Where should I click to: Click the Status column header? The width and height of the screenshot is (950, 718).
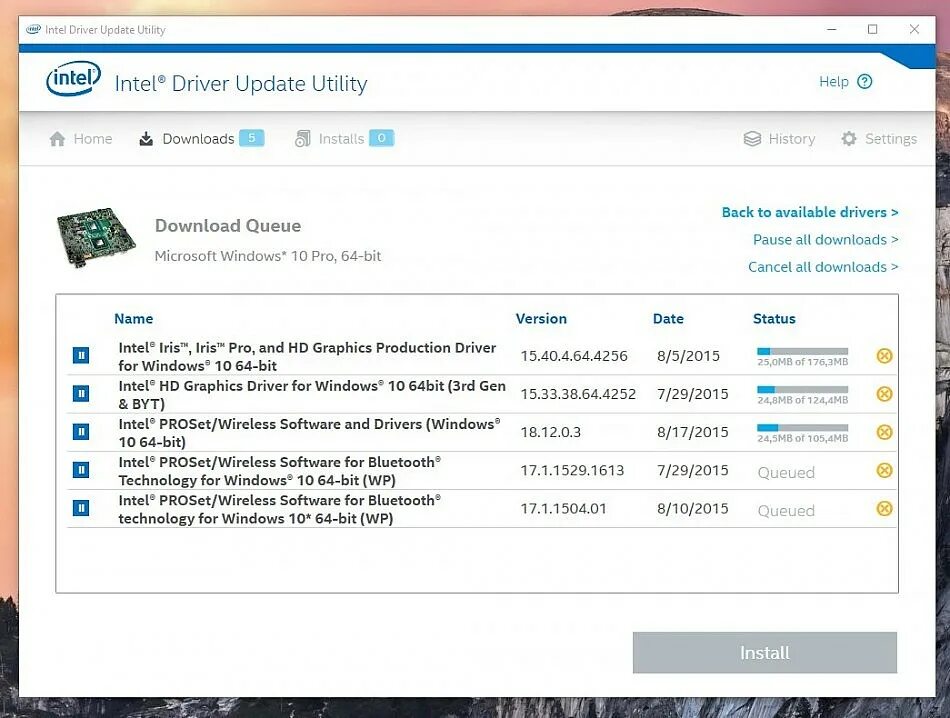[x=774, y=319]
